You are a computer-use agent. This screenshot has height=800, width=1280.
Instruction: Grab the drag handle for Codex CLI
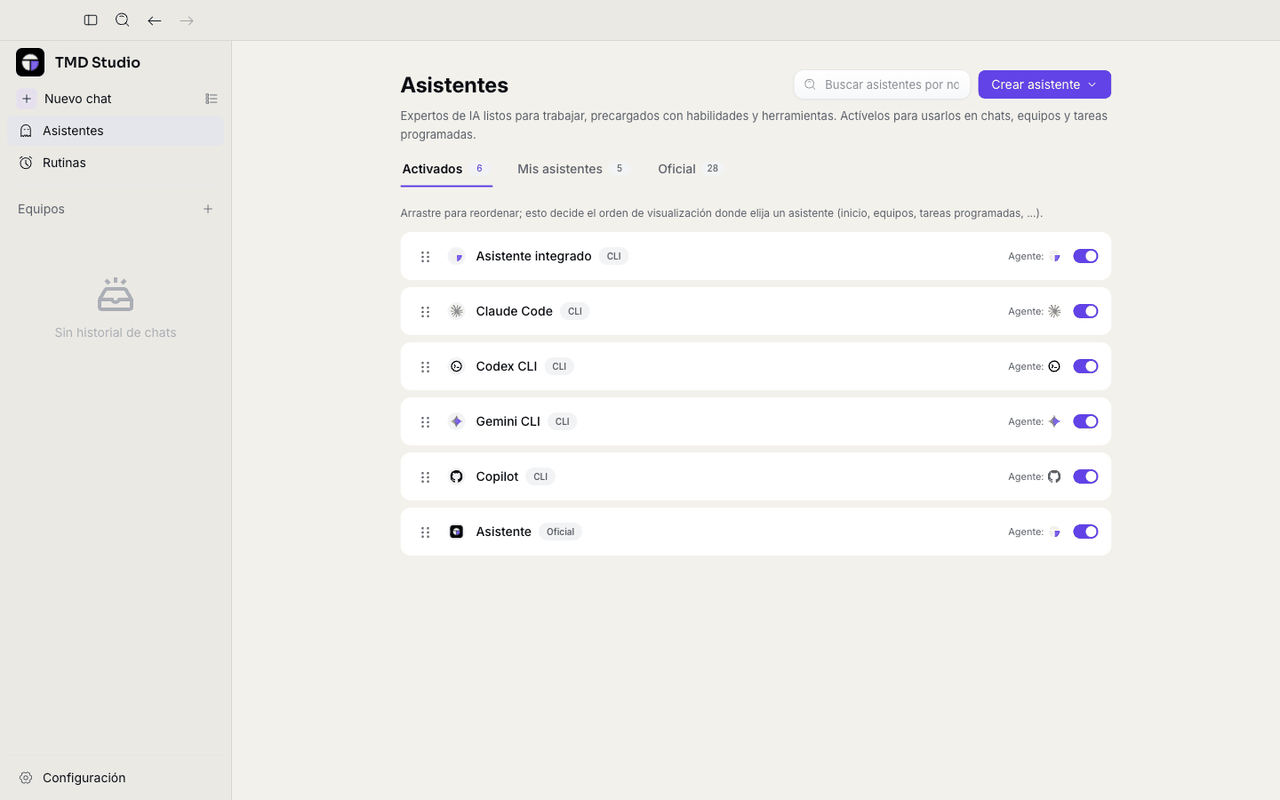click(425, 367)
